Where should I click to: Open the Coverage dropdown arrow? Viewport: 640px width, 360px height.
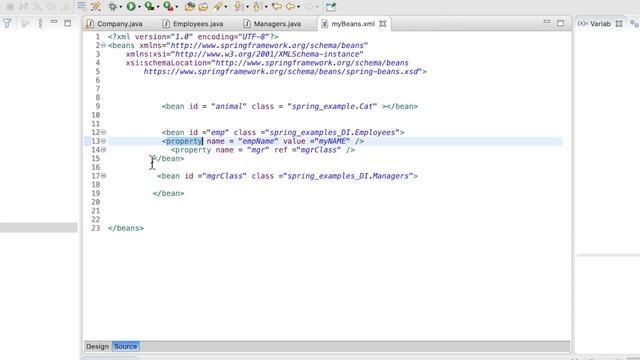click(x=158, y=7)
